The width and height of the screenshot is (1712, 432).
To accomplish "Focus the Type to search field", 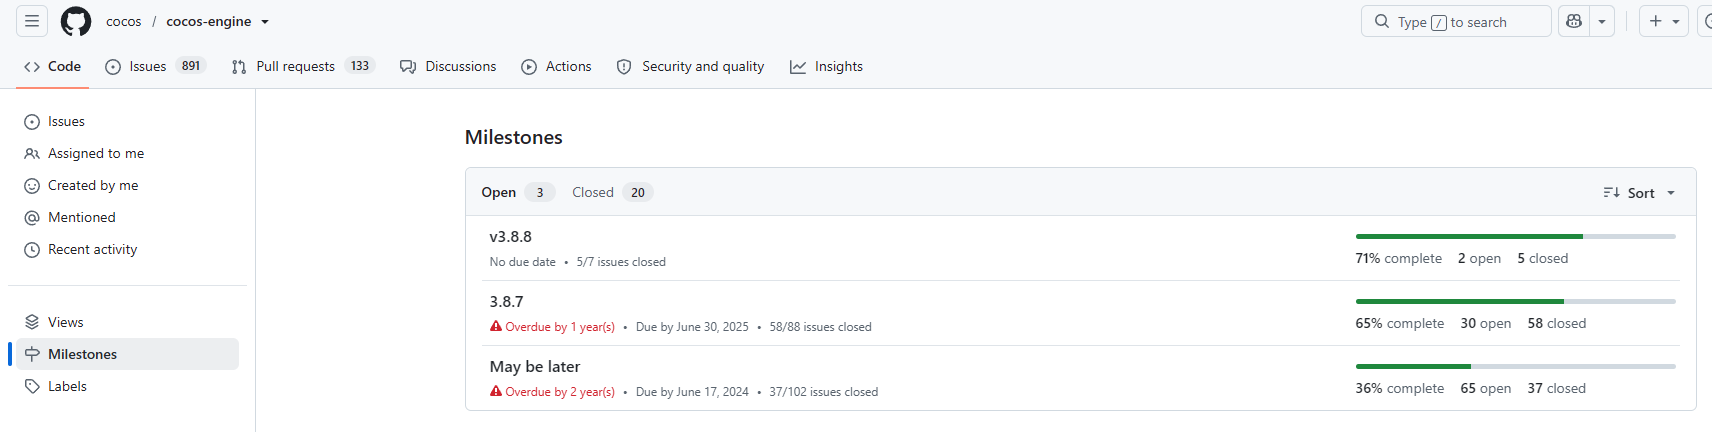I will [x=1456, y=21].
